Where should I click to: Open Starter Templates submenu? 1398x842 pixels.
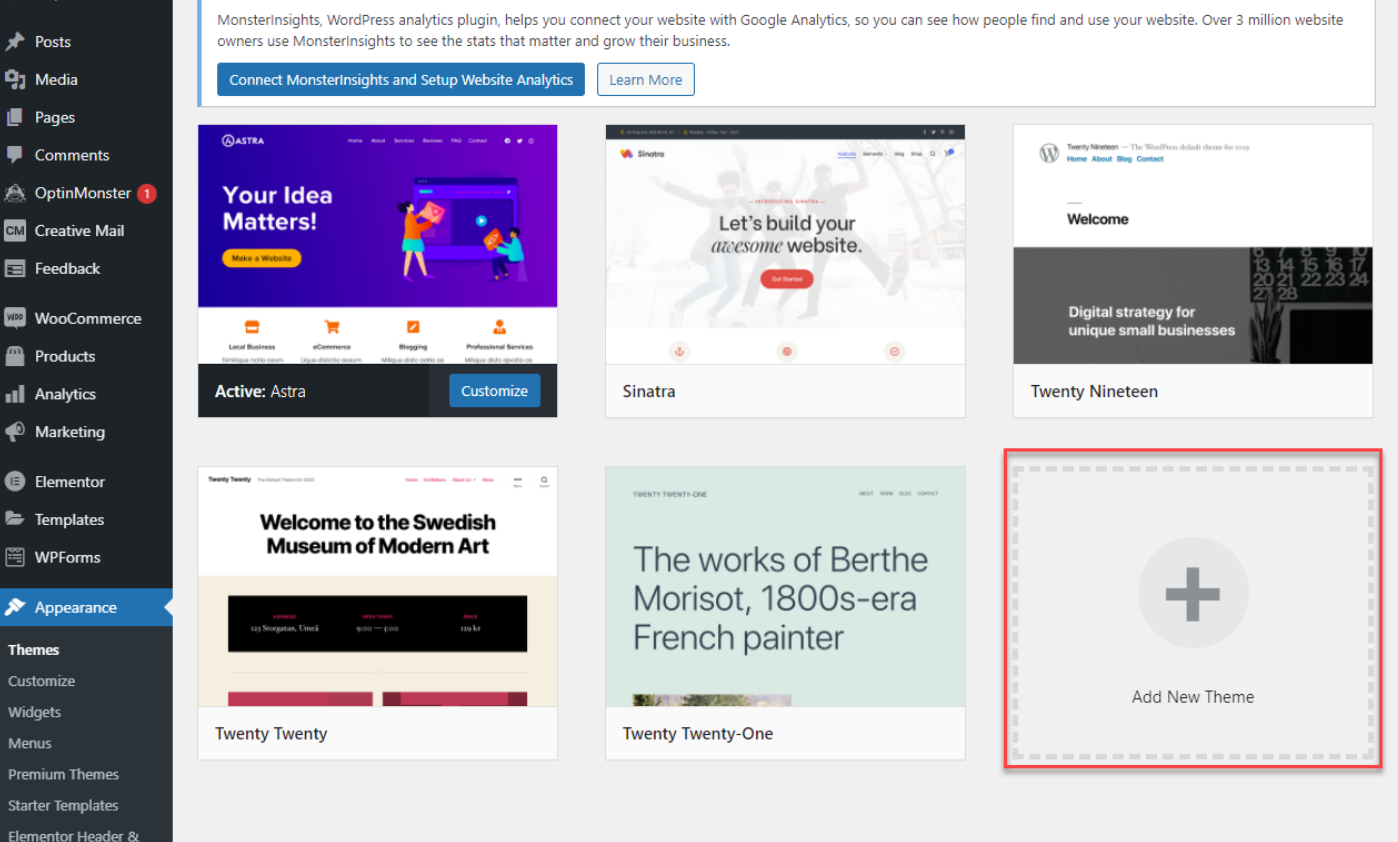(63, 805)
